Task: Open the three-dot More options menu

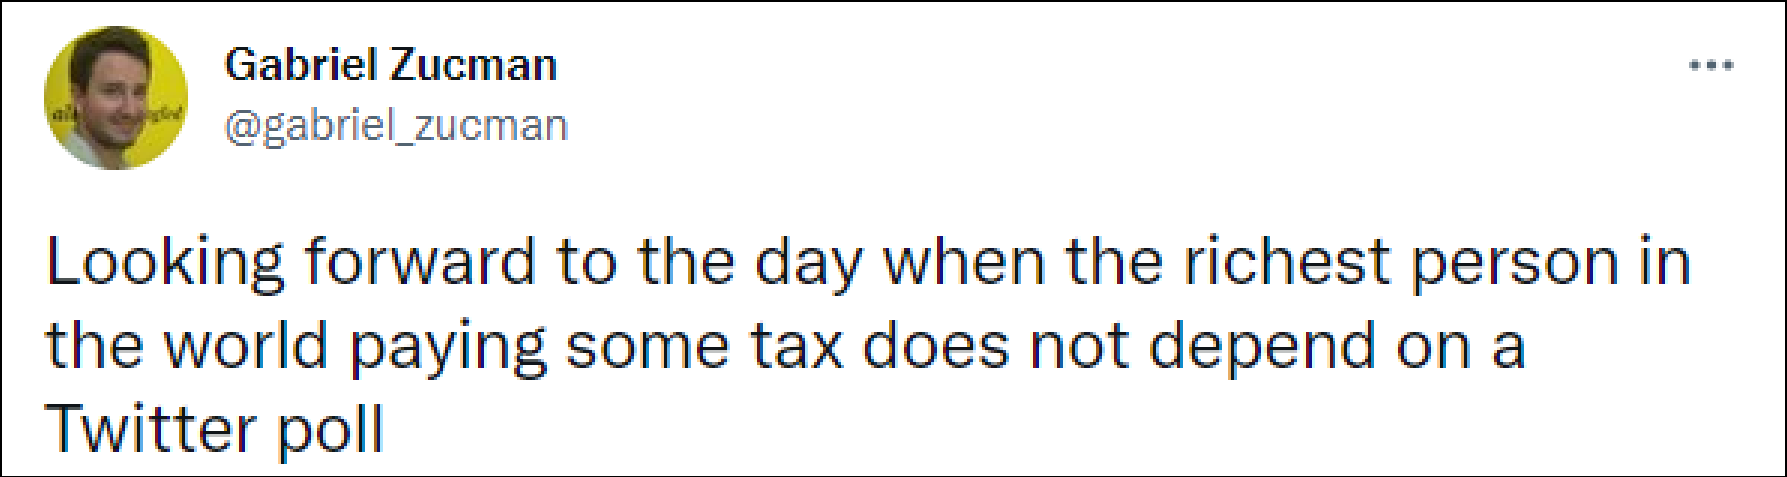Action: tap(1710, 66)
